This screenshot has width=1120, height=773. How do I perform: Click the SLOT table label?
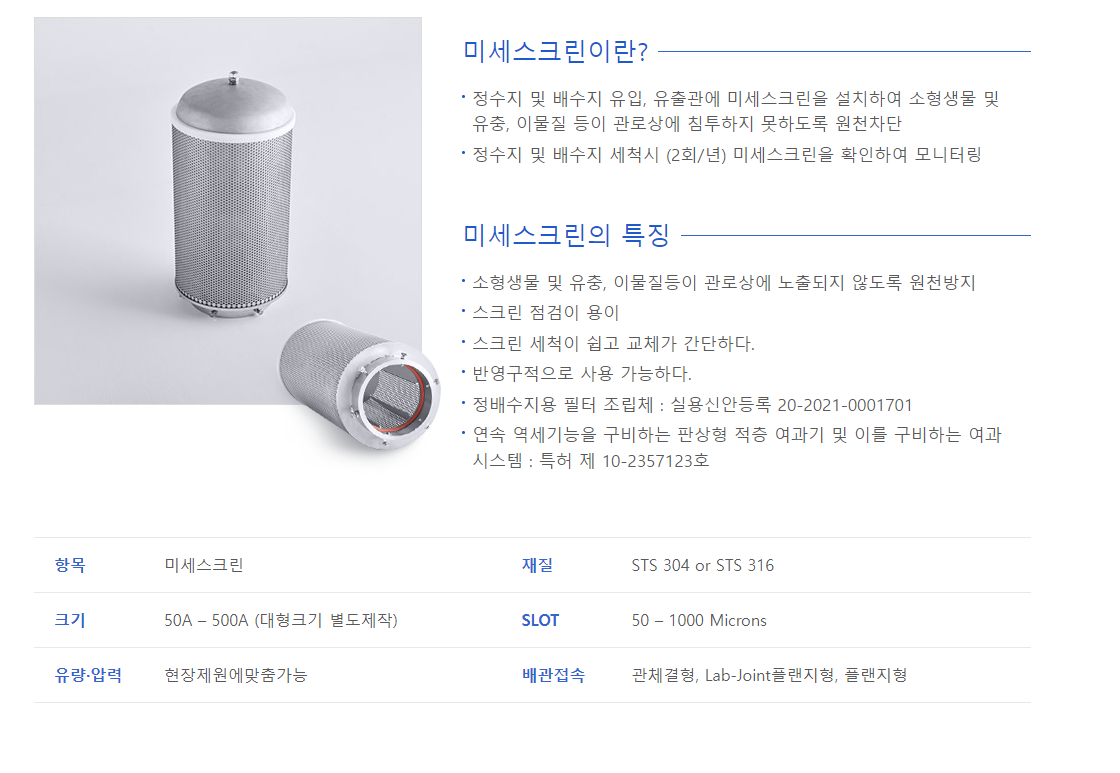pyautogui.click(x=540, y=620)
